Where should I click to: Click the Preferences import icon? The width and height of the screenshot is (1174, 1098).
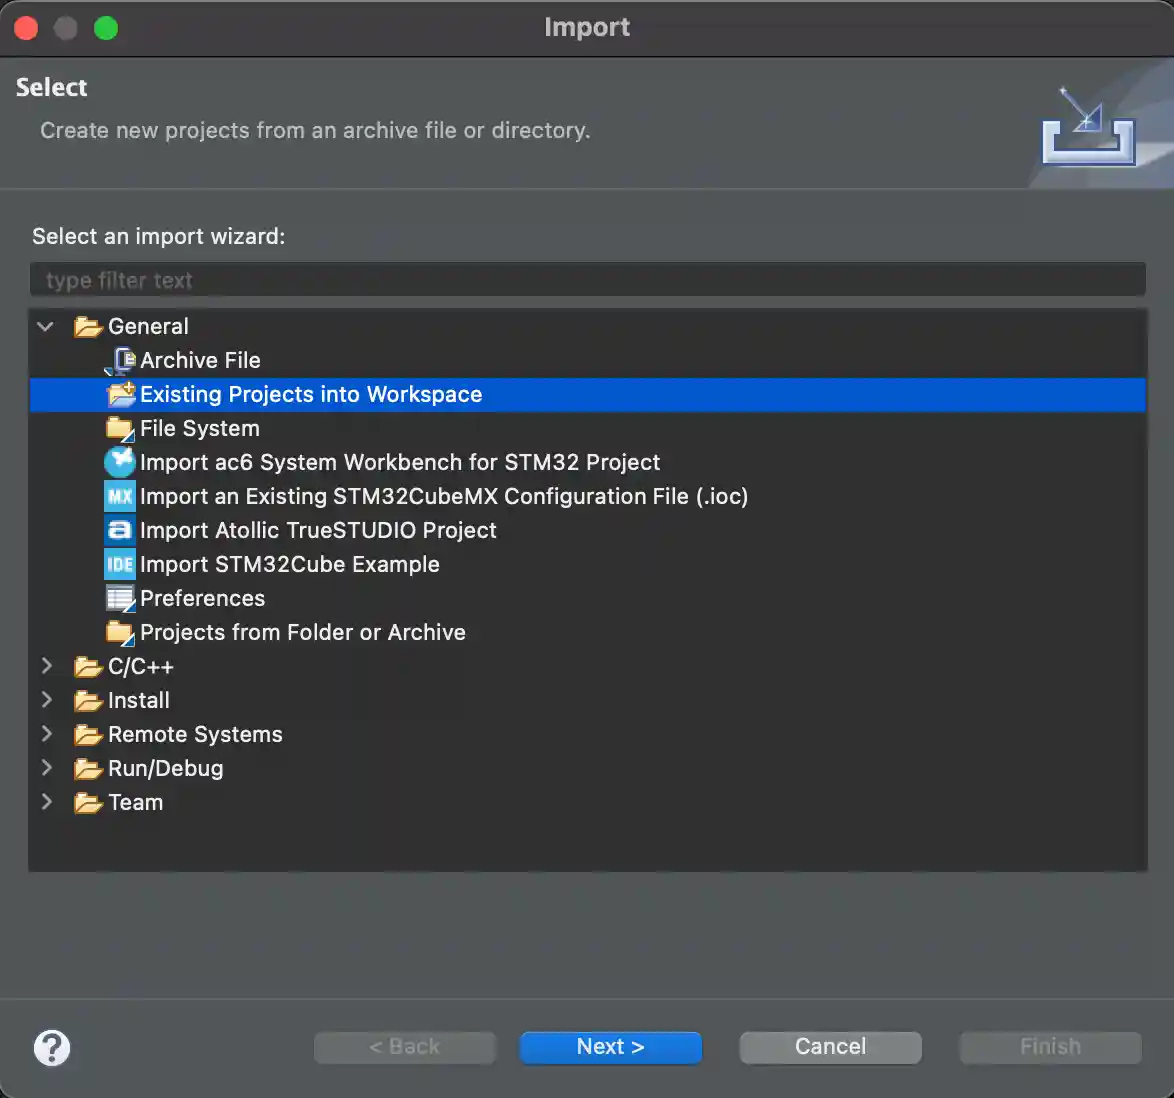119,598
